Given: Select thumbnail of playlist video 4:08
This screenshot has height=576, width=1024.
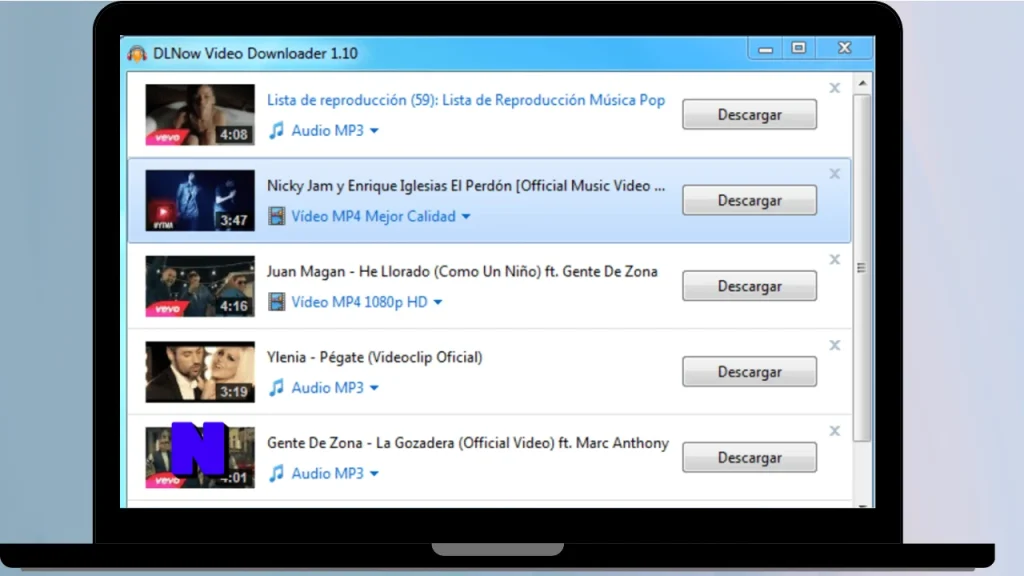Looking at the screenshot, I should click(x=200, y=114).
